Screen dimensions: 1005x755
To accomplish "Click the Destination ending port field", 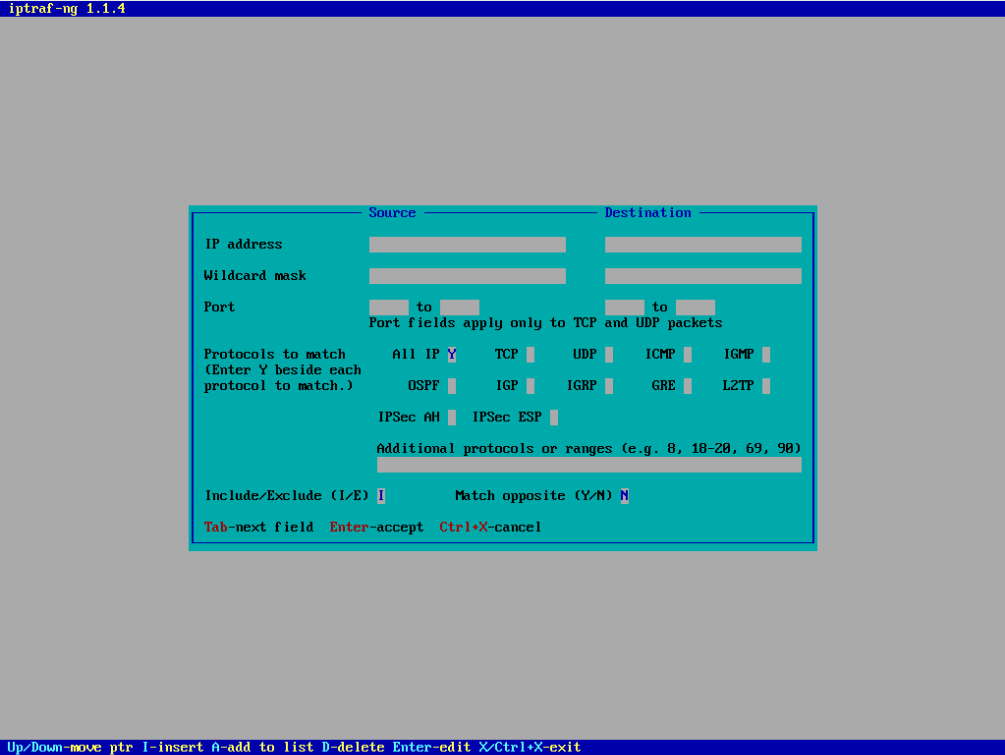I will 695,308.
